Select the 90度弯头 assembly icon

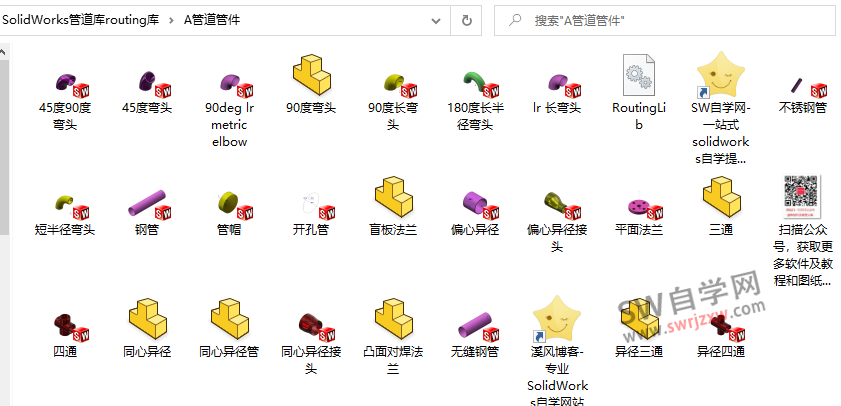click(311, 75)
